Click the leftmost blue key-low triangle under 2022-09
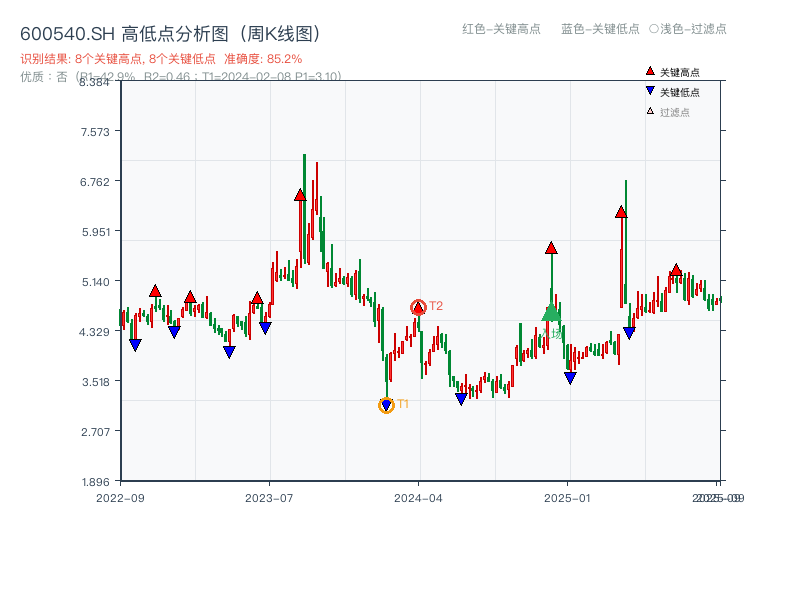 136,345
